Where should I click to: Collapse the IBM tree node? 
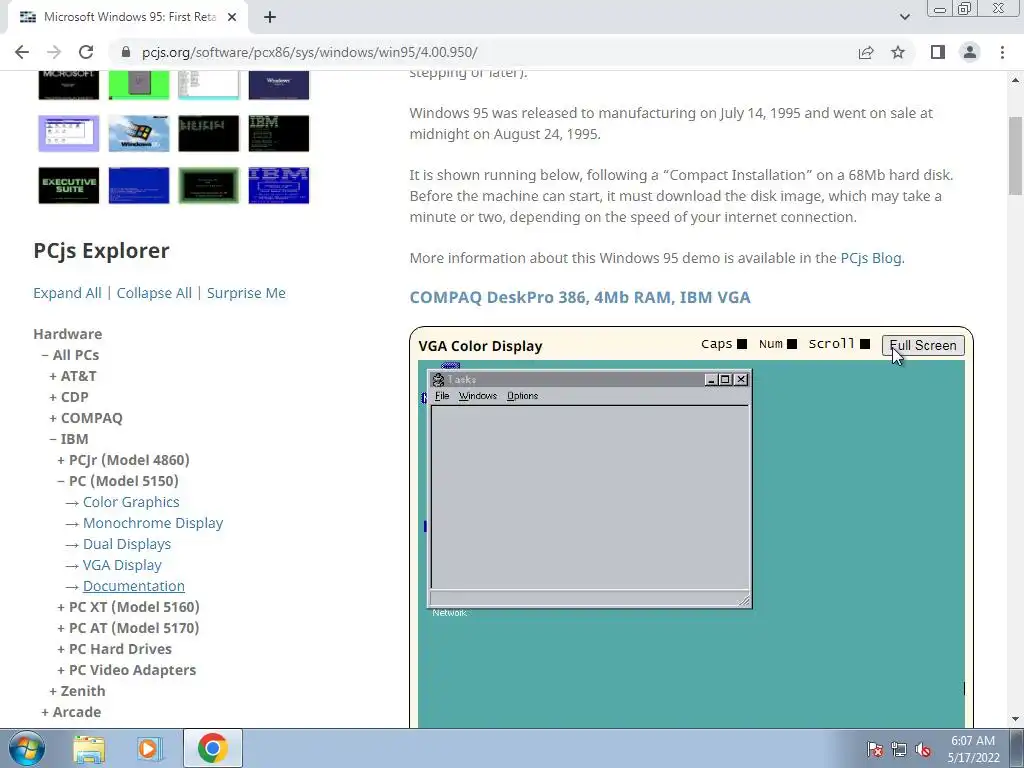[x=53, y=439]
